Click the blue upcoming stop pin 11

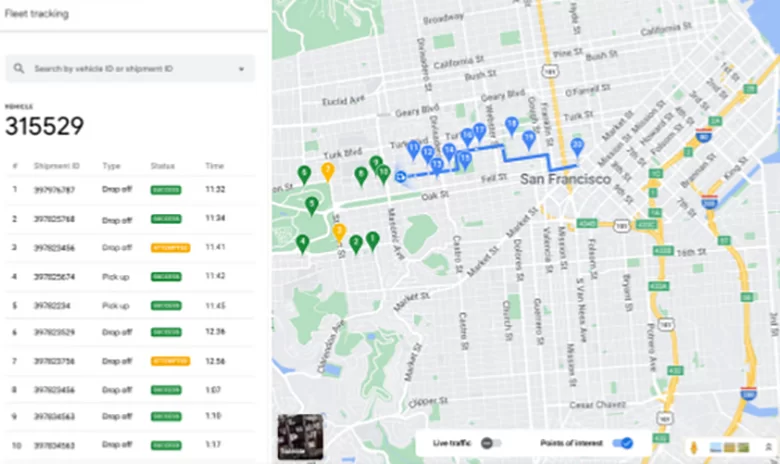click(x=413, y=149)
